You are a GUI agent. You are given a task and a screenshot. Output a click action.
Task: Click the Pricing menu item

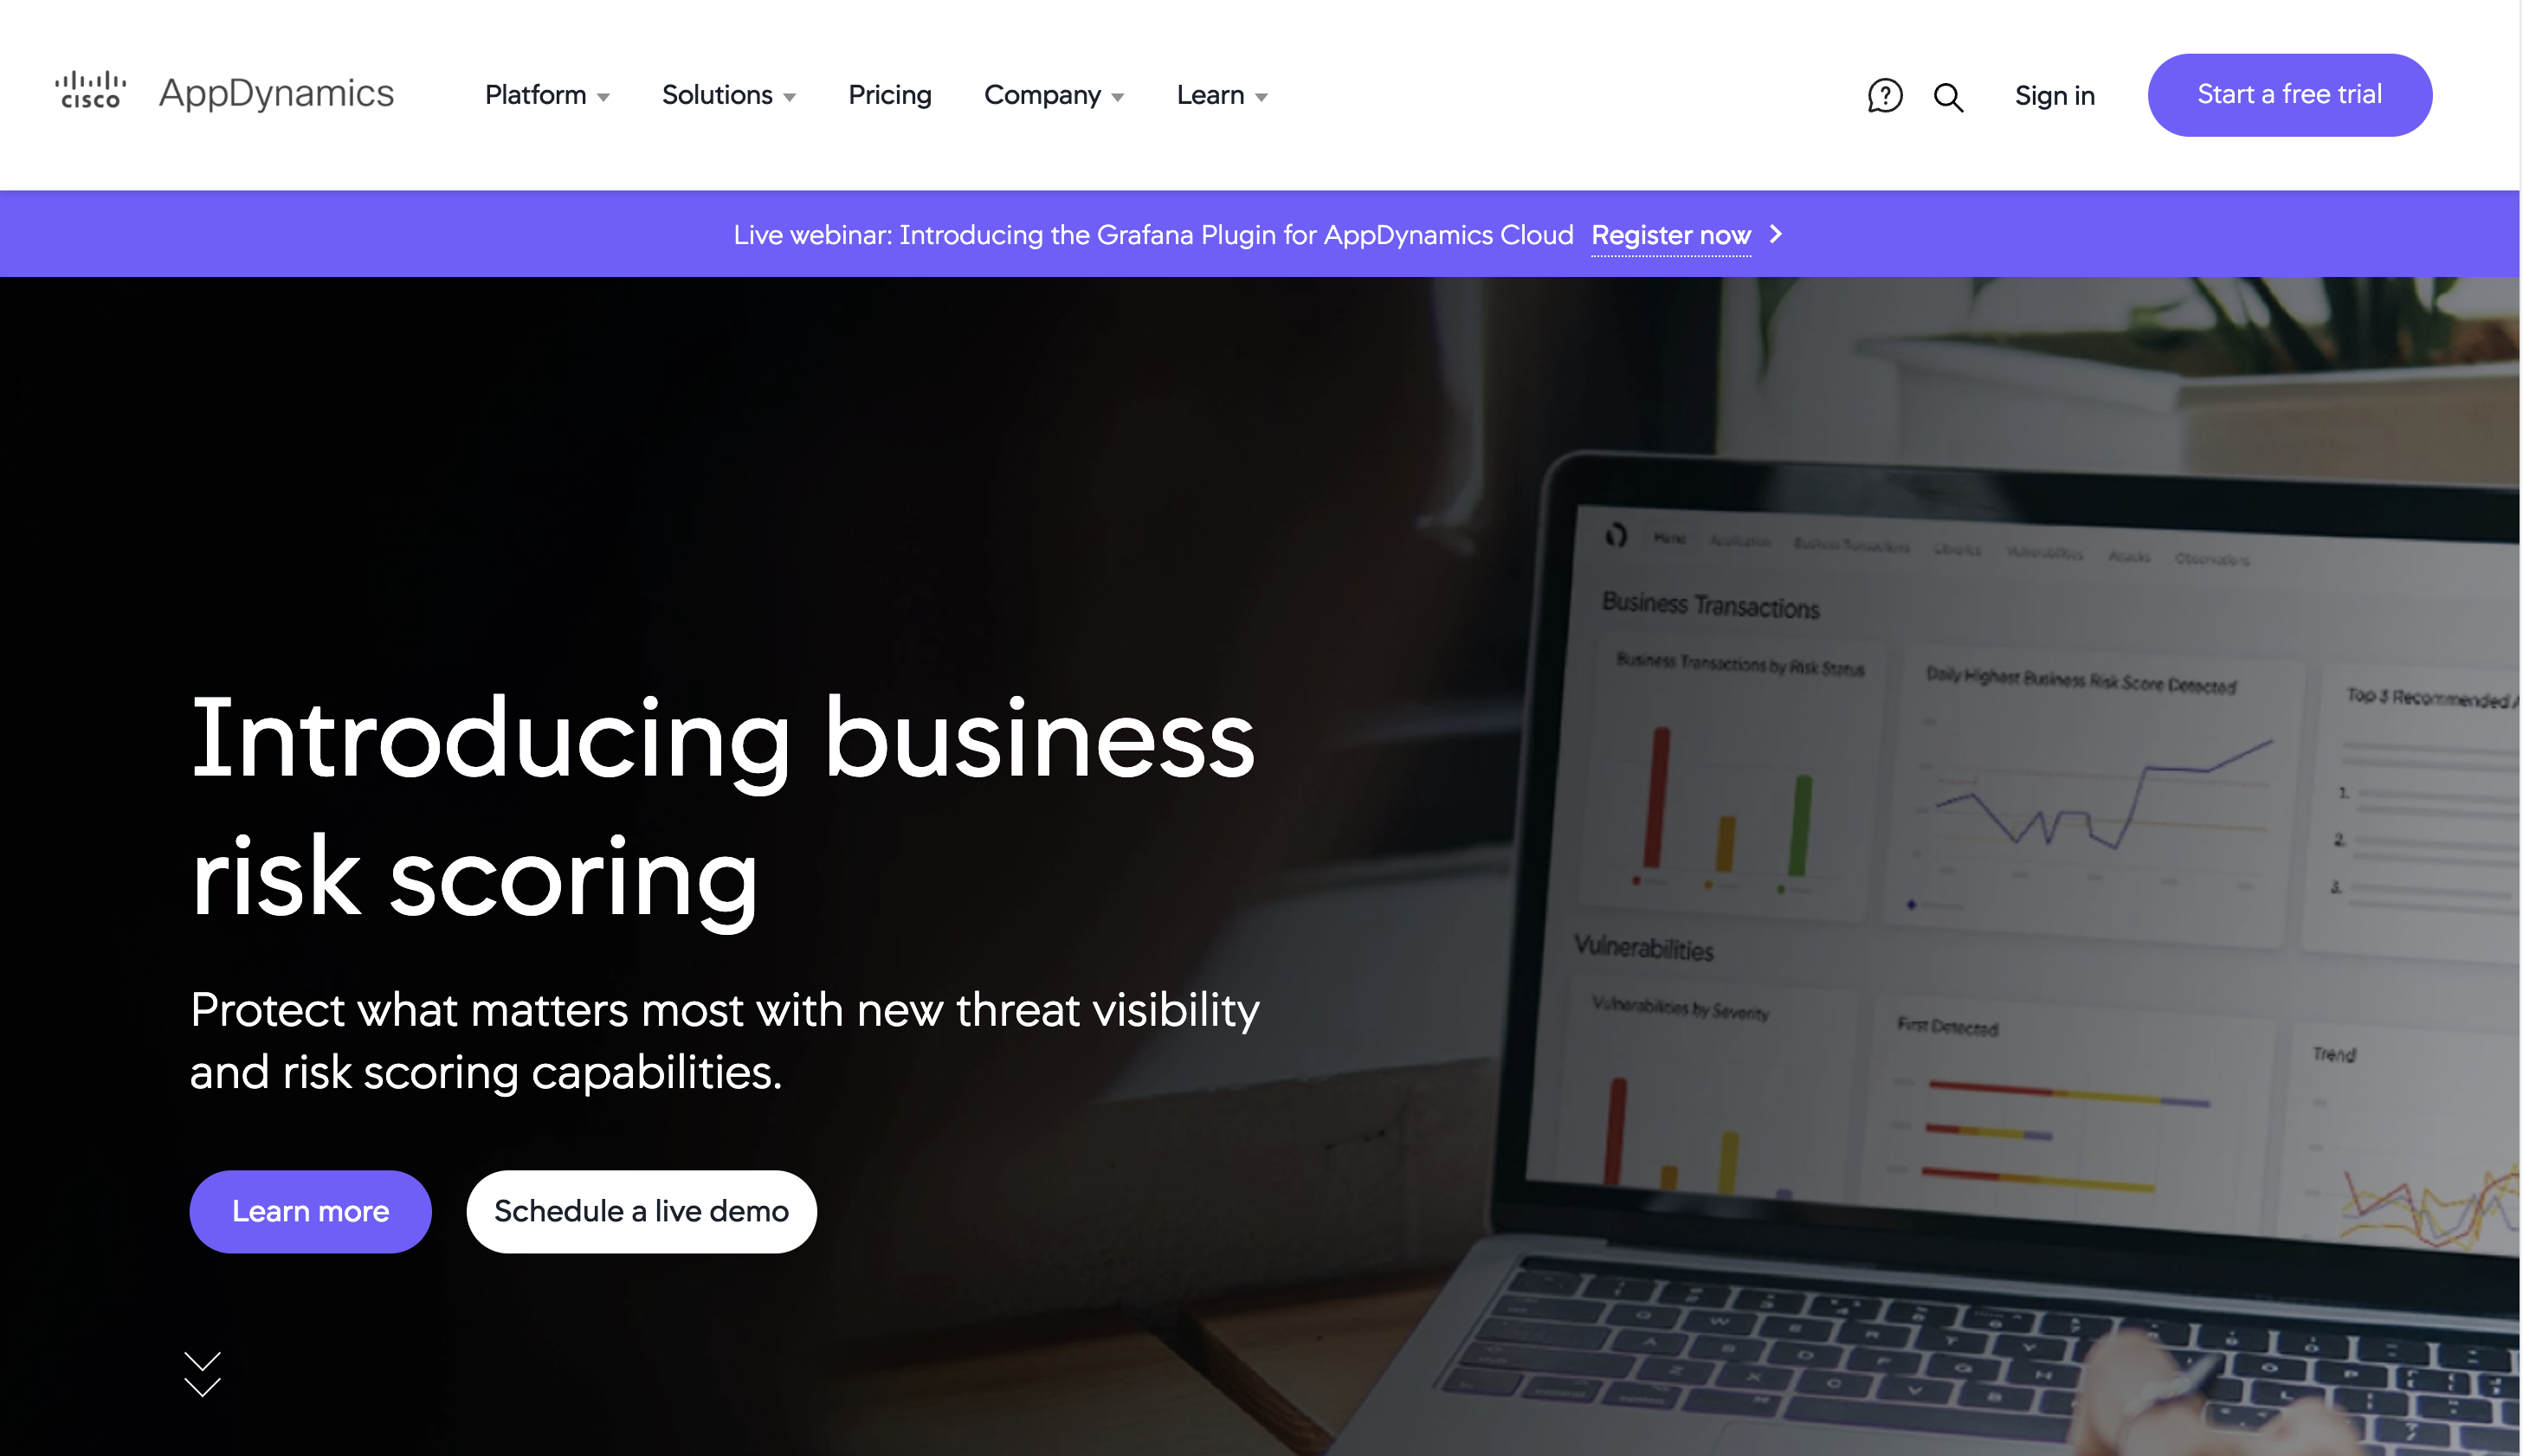click(889, 95)
